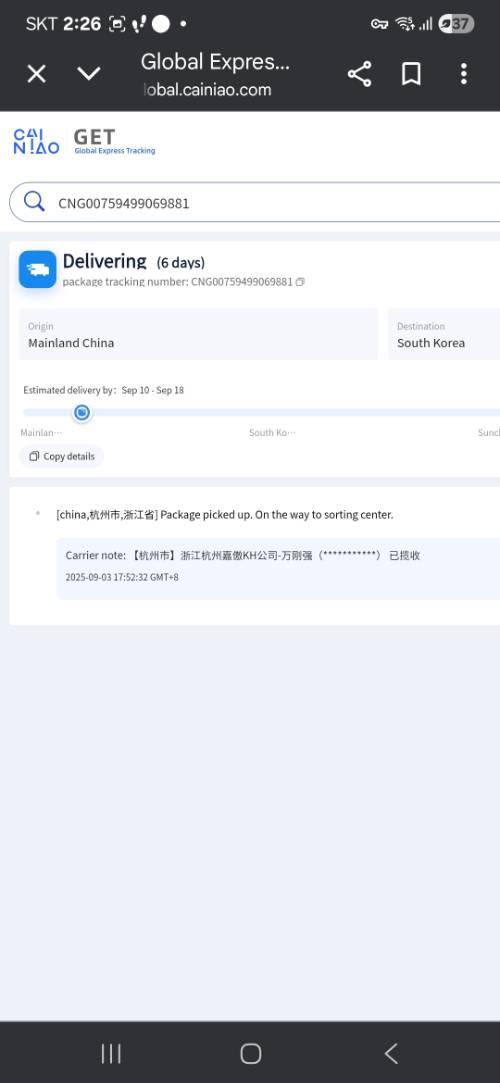Tap the progress marker on delivery bar

[x=81, y=413]
